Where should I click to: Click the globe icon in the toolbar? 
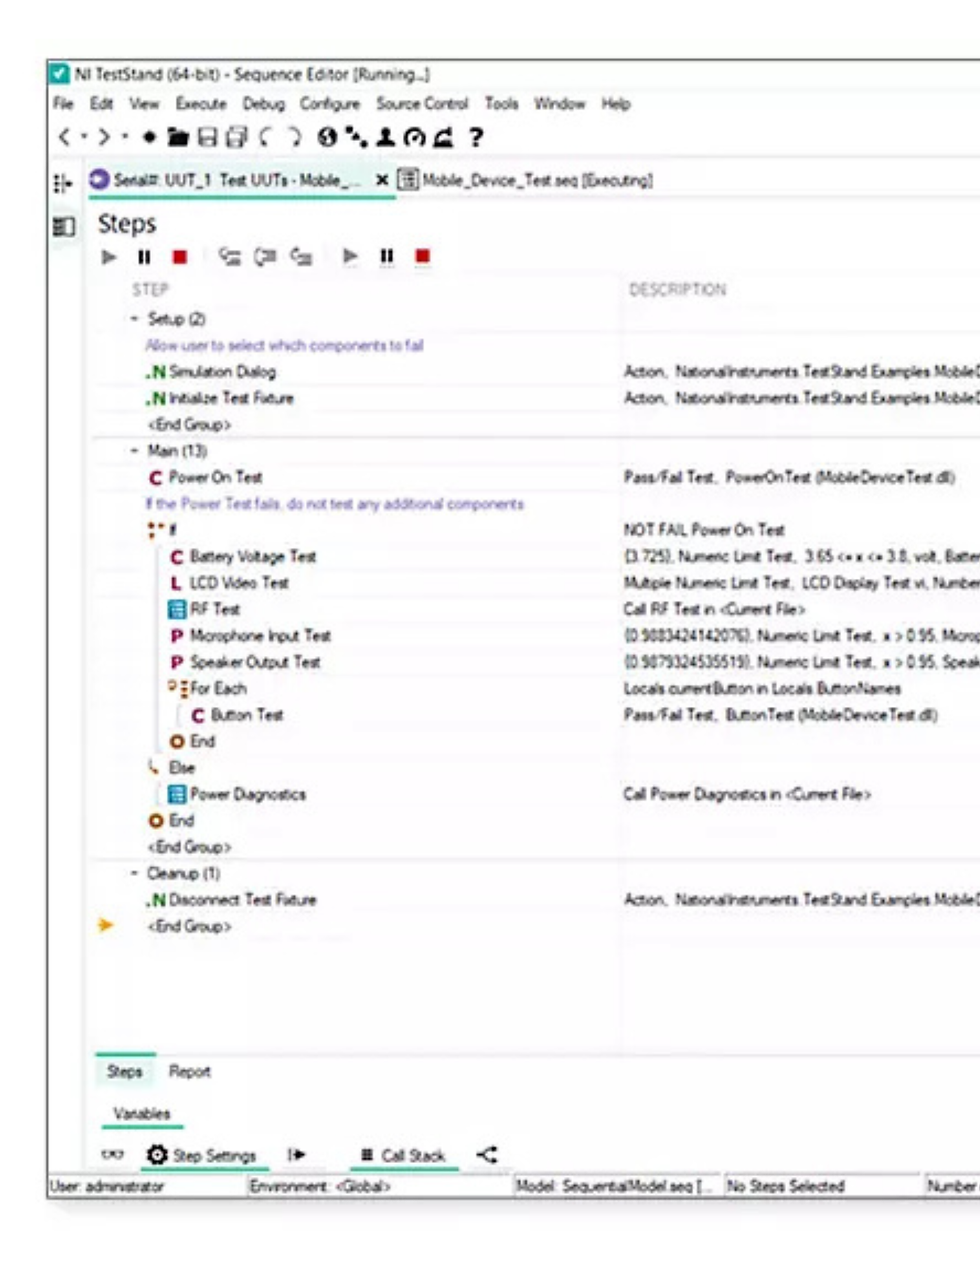326,138
